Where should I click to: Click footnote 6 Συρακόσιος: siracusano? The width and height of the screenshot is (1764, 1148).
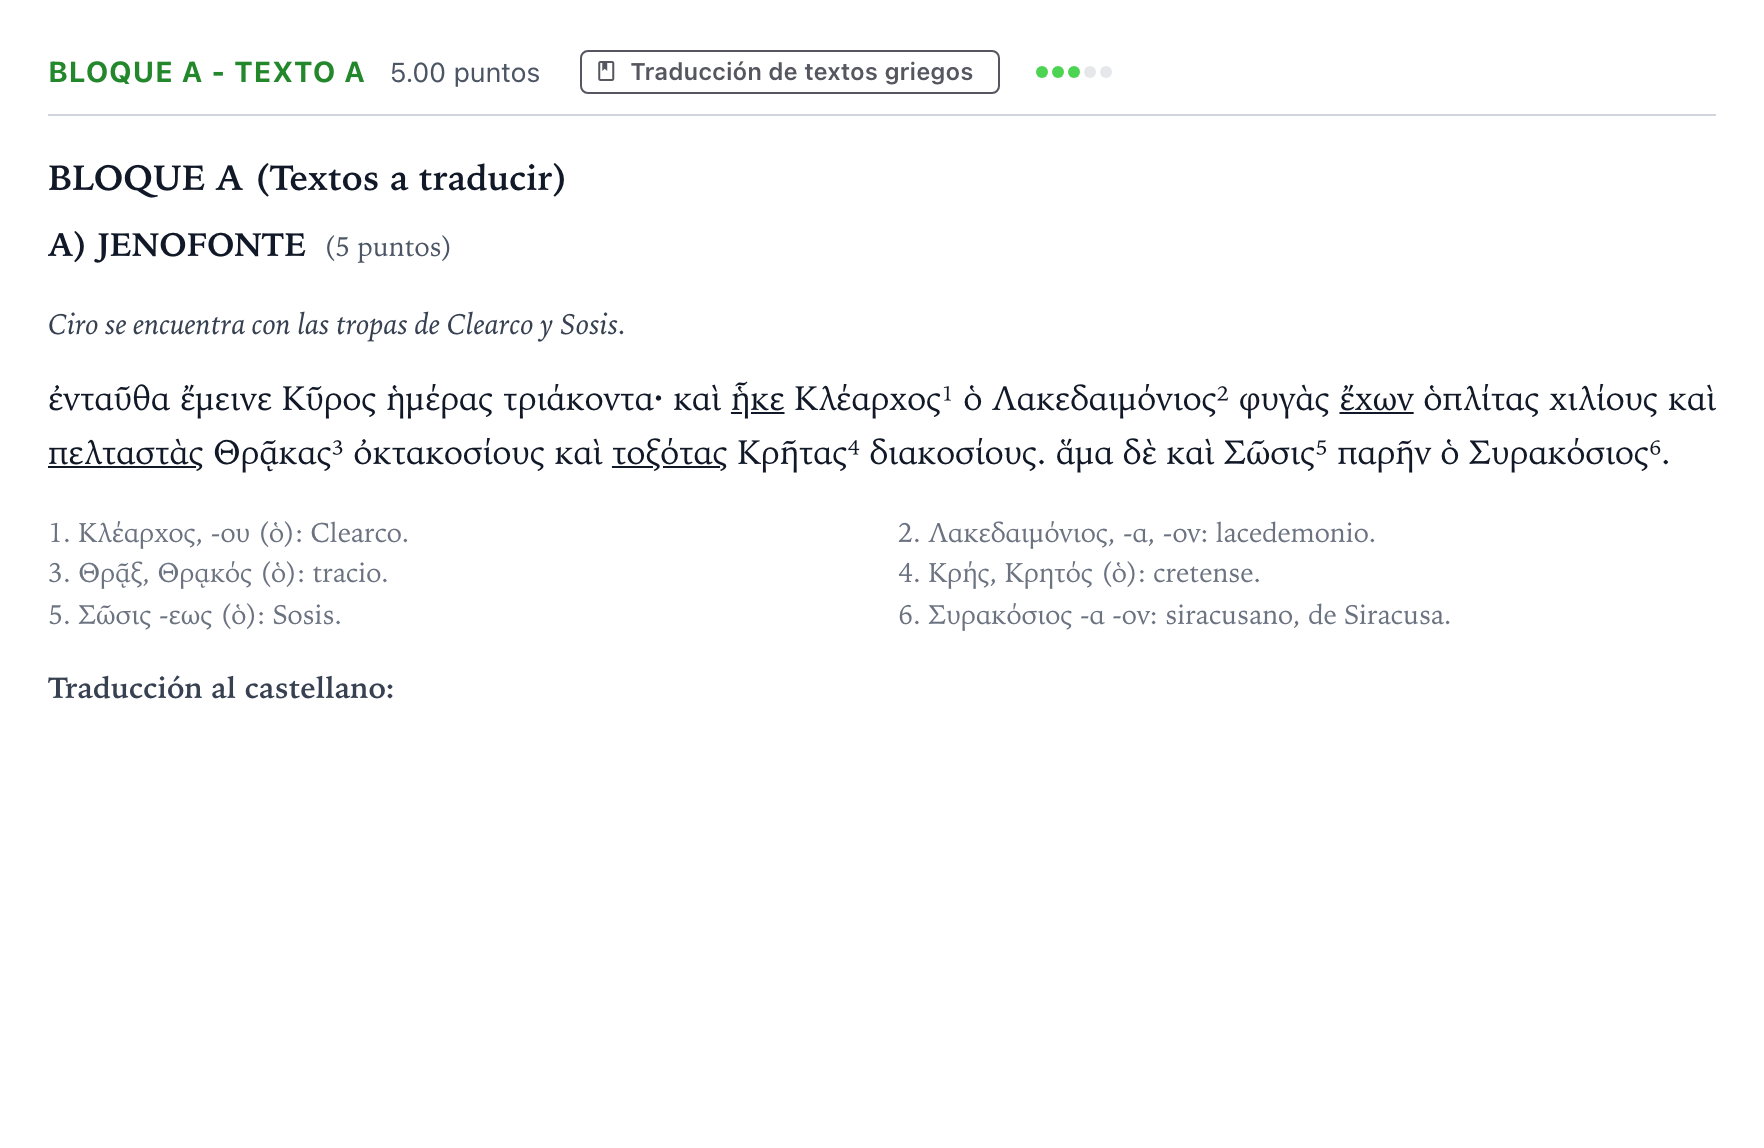pyautogui.click(x=1174, y=615)
